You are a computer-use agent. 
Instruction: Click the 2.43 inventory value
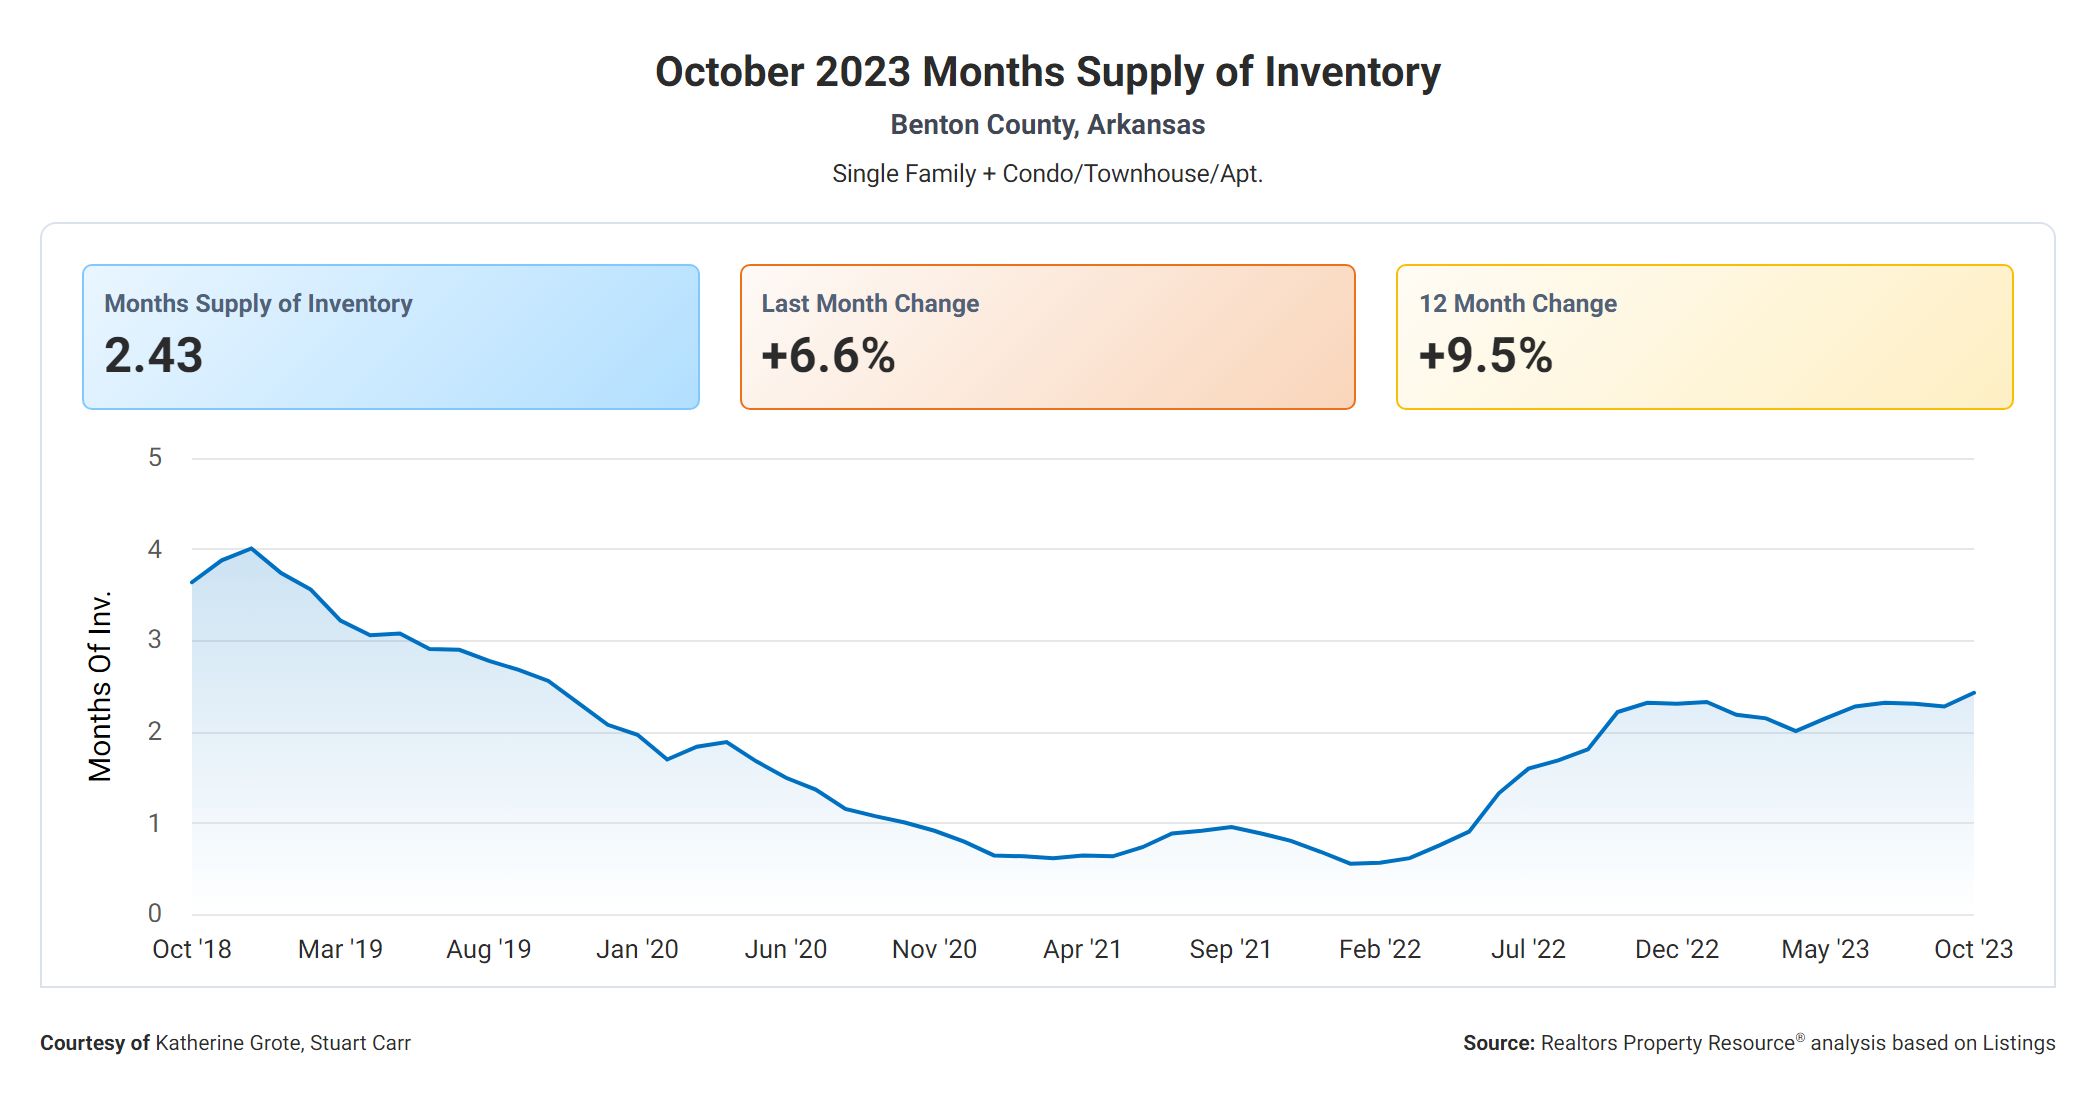pyautogui.click(x=154, y=356)
